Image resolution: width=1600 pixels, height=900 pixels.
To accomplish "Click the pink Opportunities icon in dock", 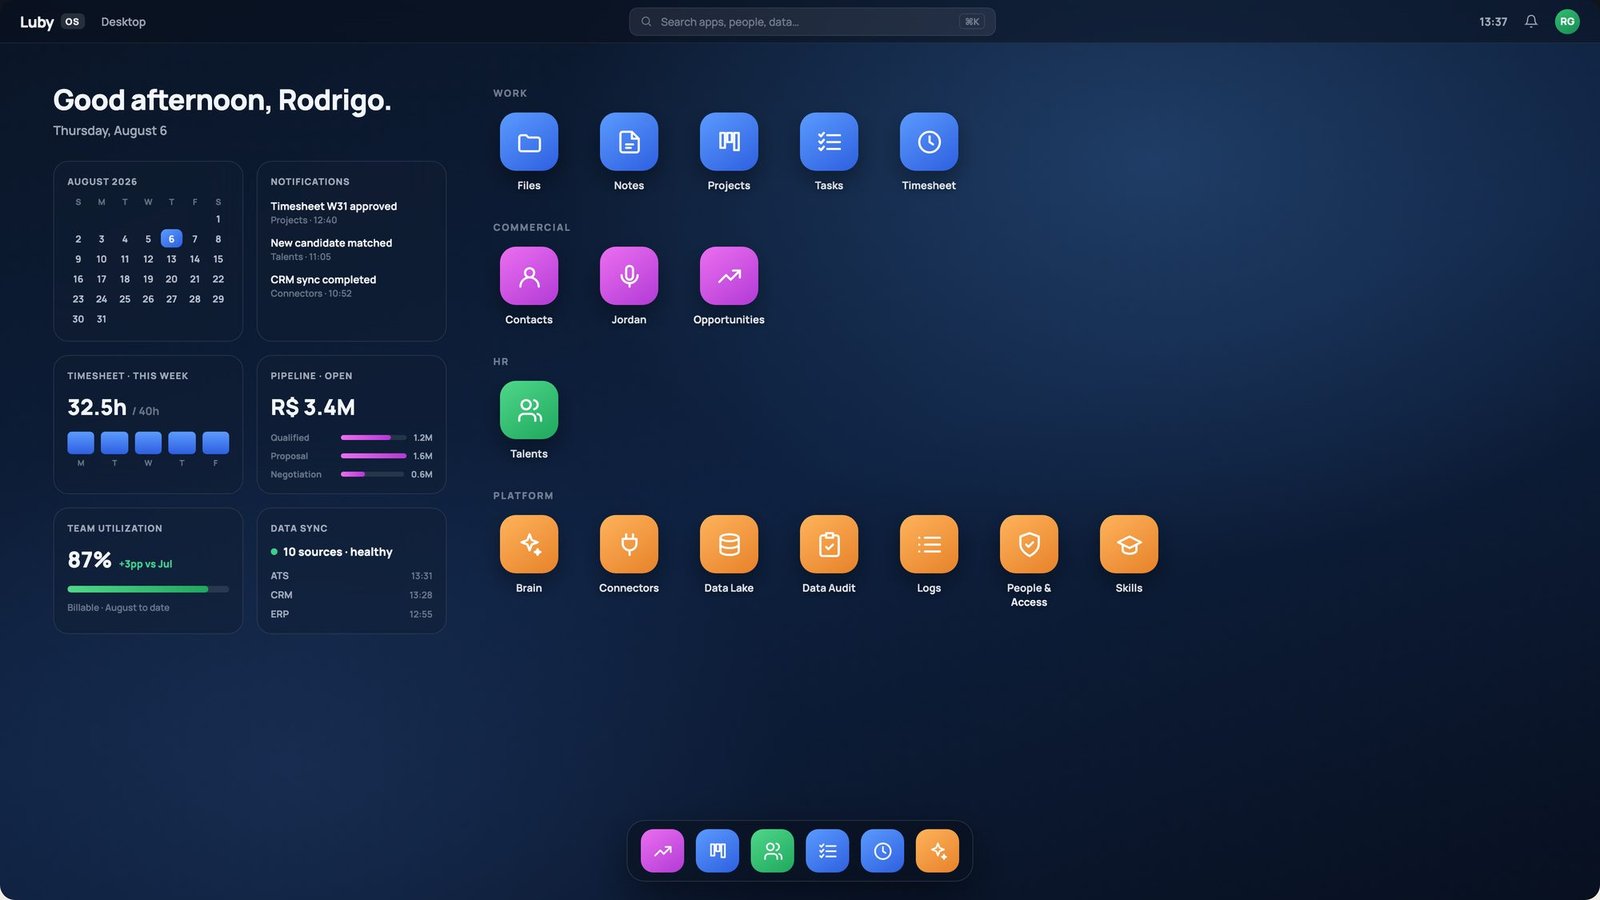I will [x=662, y=851].
